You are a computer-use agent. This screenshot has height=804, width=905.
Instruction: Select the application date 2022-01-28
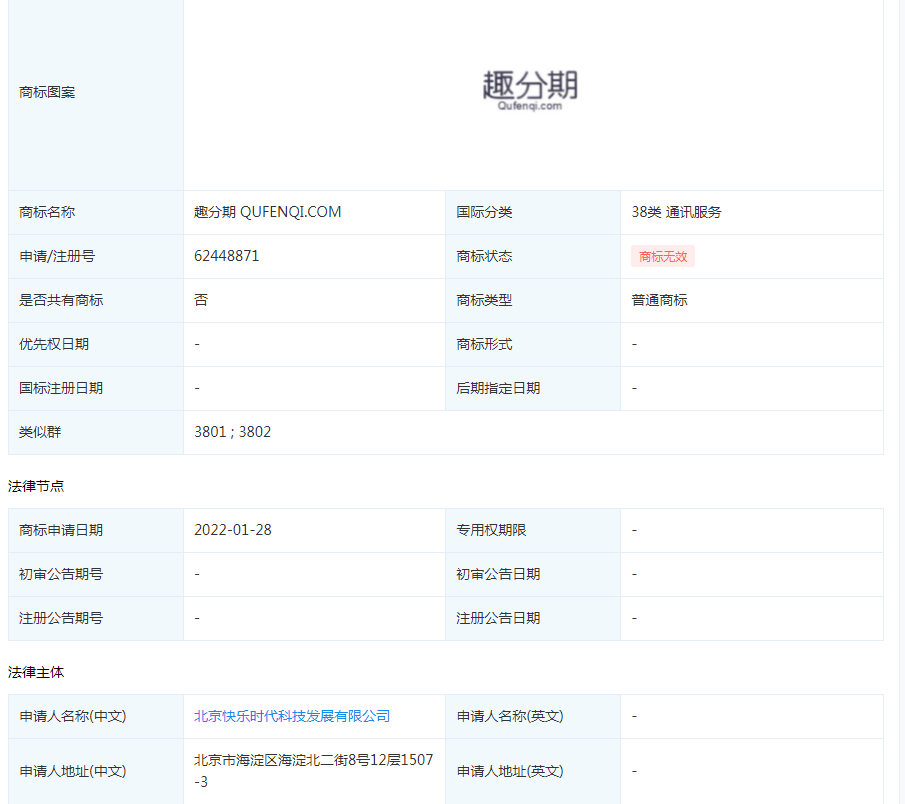(233, 530)
